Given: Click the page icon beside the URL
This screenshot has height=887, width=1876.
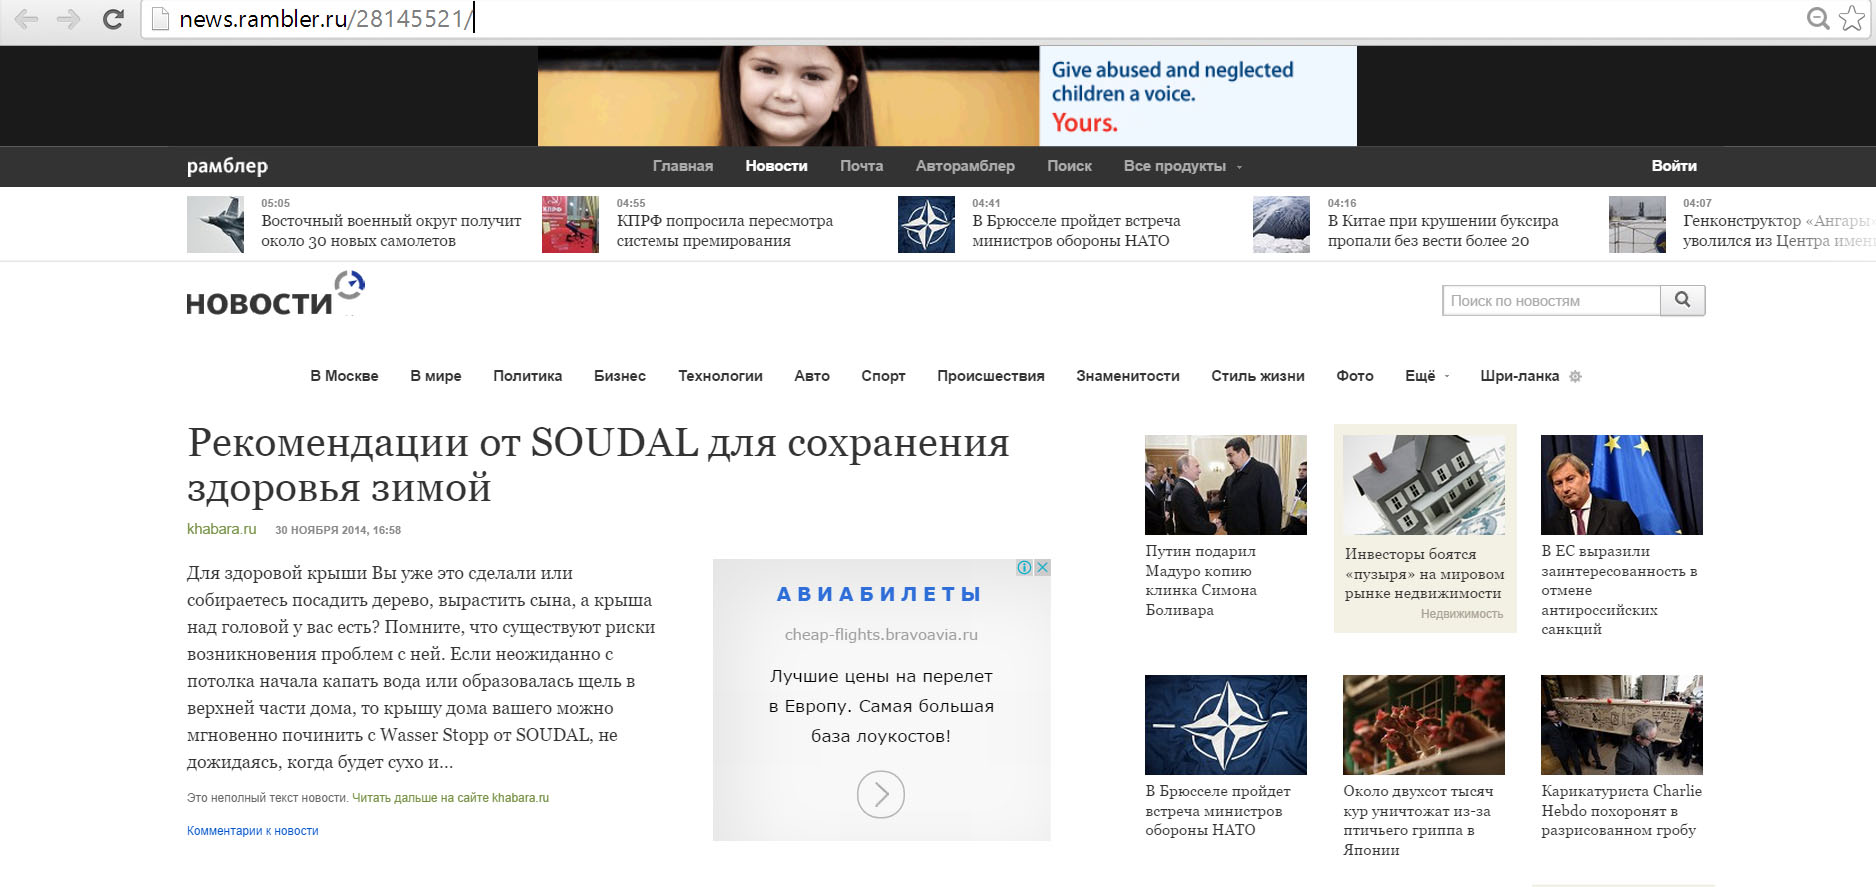Looking at the screenshot, I should (161, 19).
